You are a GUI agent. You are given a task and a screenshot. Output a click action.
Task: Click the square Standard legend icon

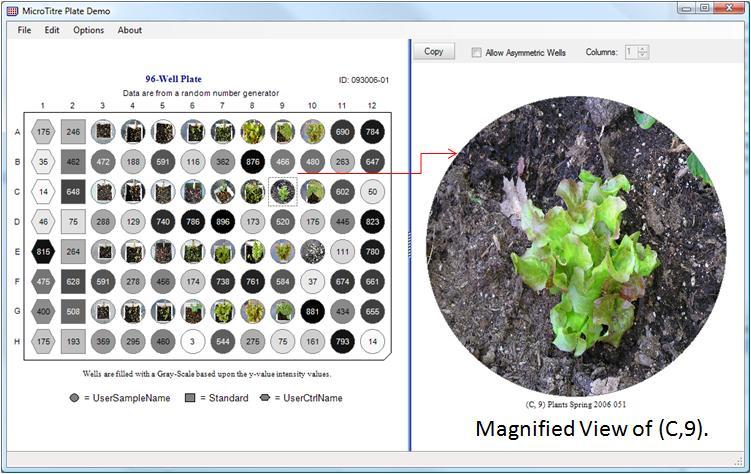click(191, 398)
